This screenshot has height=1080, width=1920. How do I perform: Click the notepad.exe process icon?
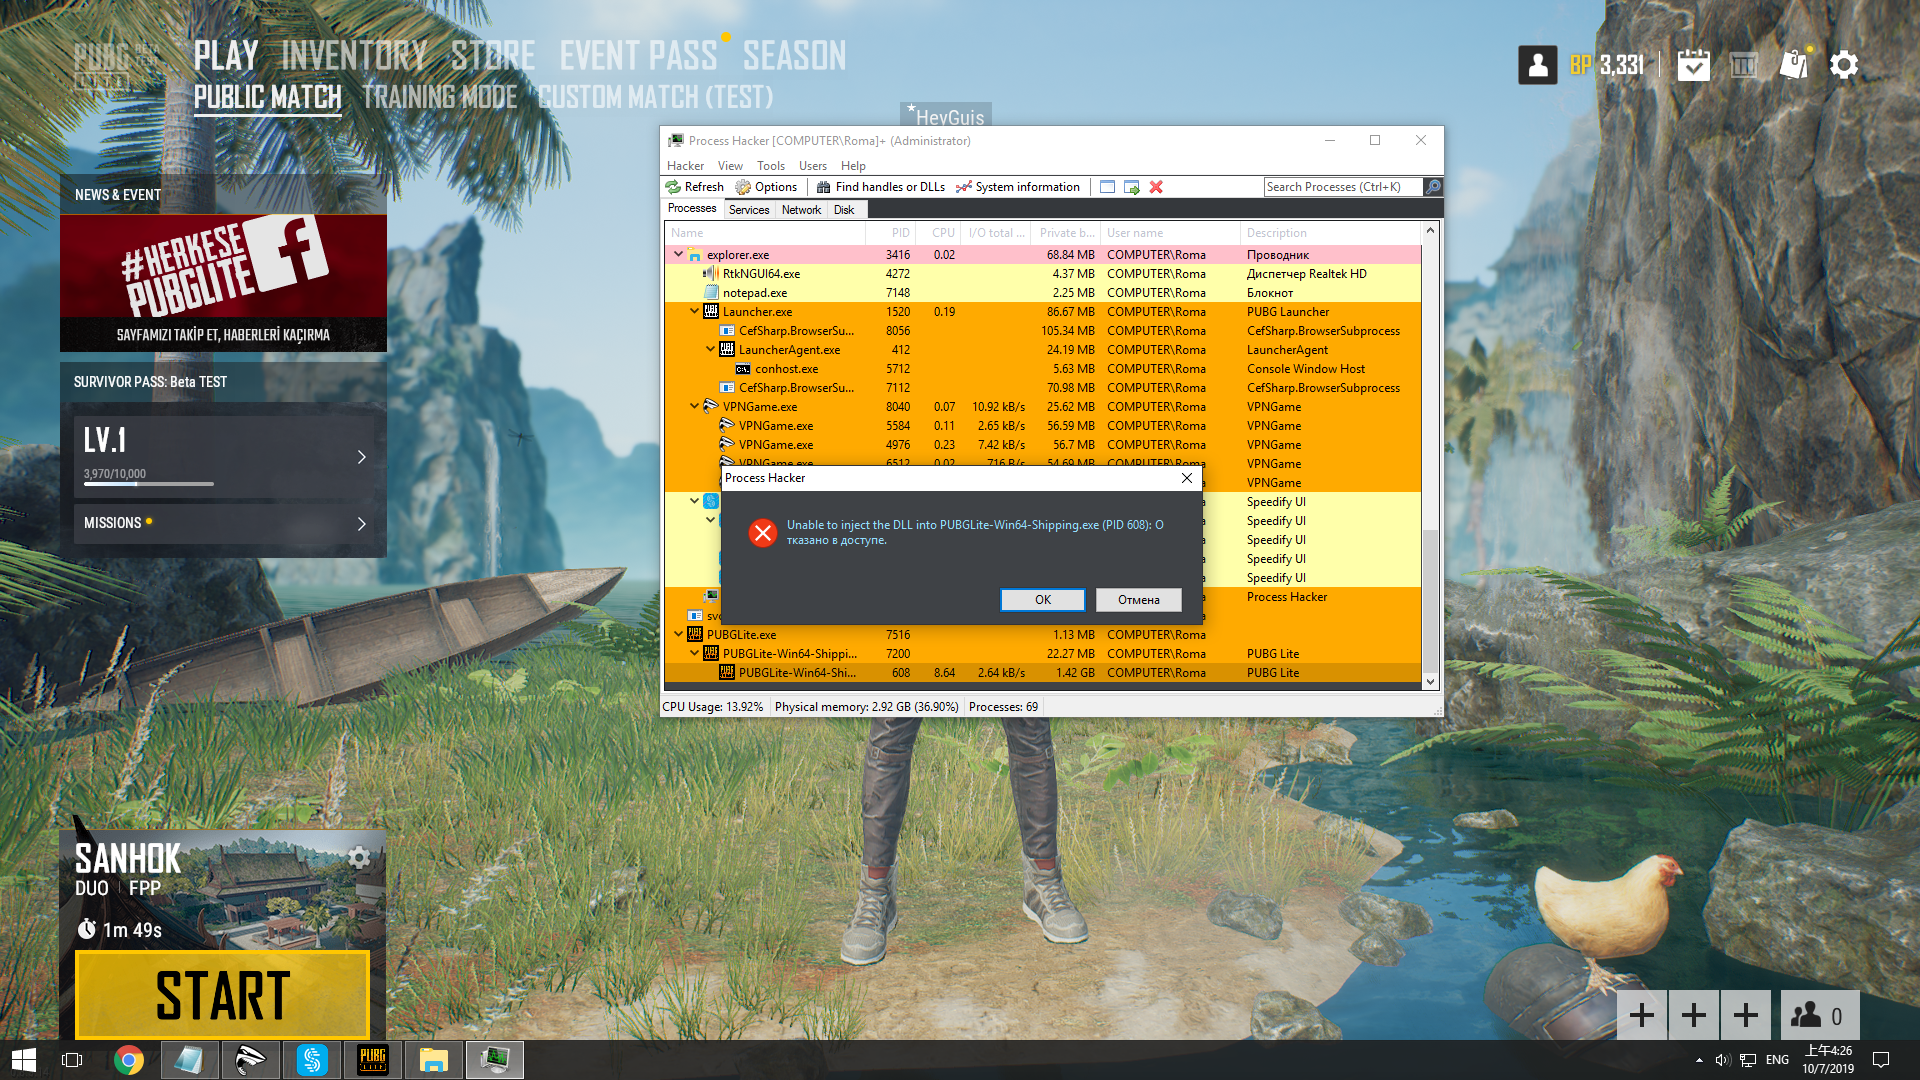tap(711, 293)
